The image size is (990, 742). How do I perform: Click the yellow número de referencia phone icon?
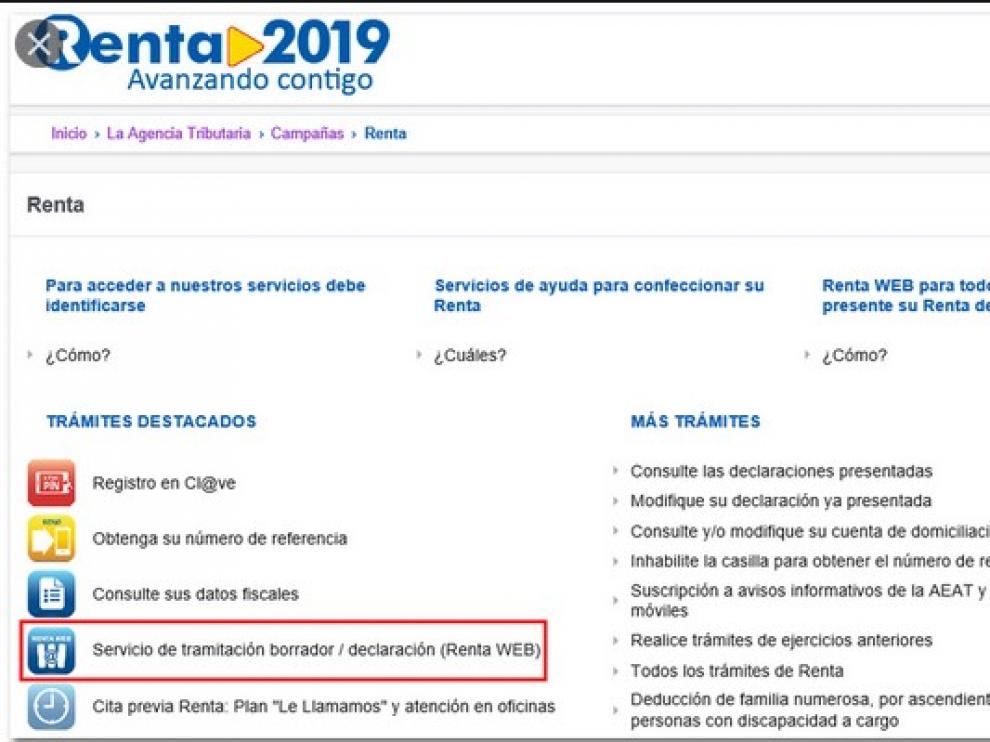(x=51, y=539)
